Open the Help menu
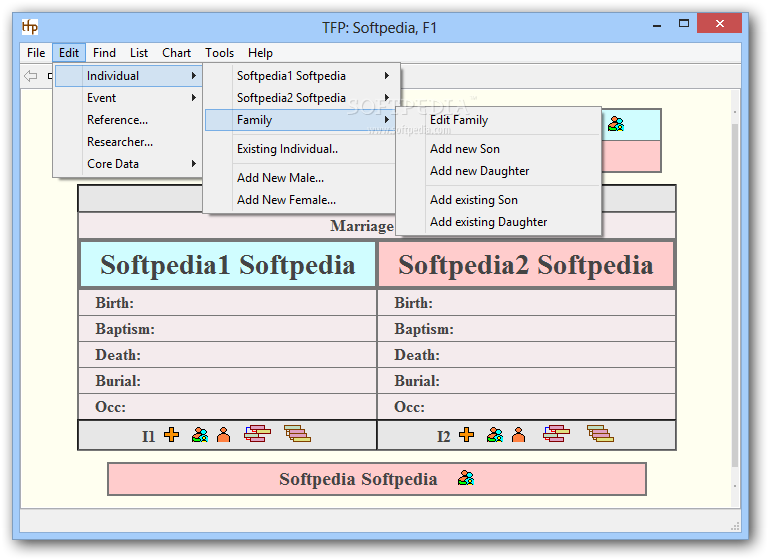The width and height of the screenshot is (769, 560). tap(260, 52)
